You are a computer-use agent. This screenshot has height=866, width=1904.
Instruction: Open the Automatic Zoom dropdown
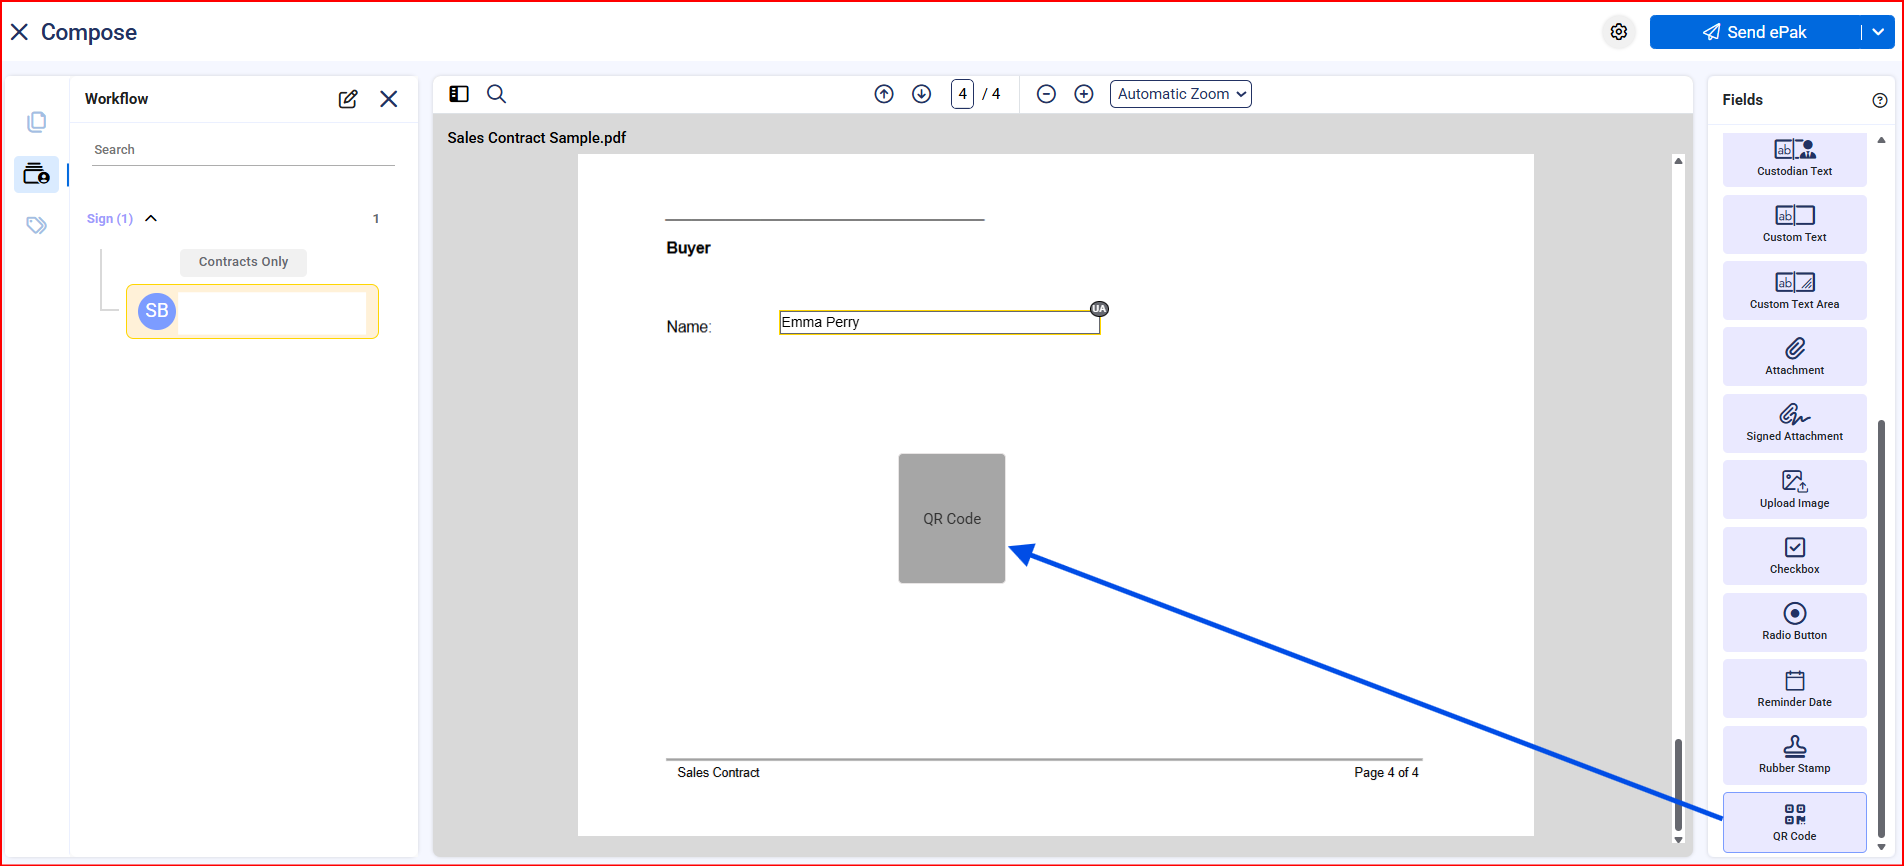pos(1180,94)
